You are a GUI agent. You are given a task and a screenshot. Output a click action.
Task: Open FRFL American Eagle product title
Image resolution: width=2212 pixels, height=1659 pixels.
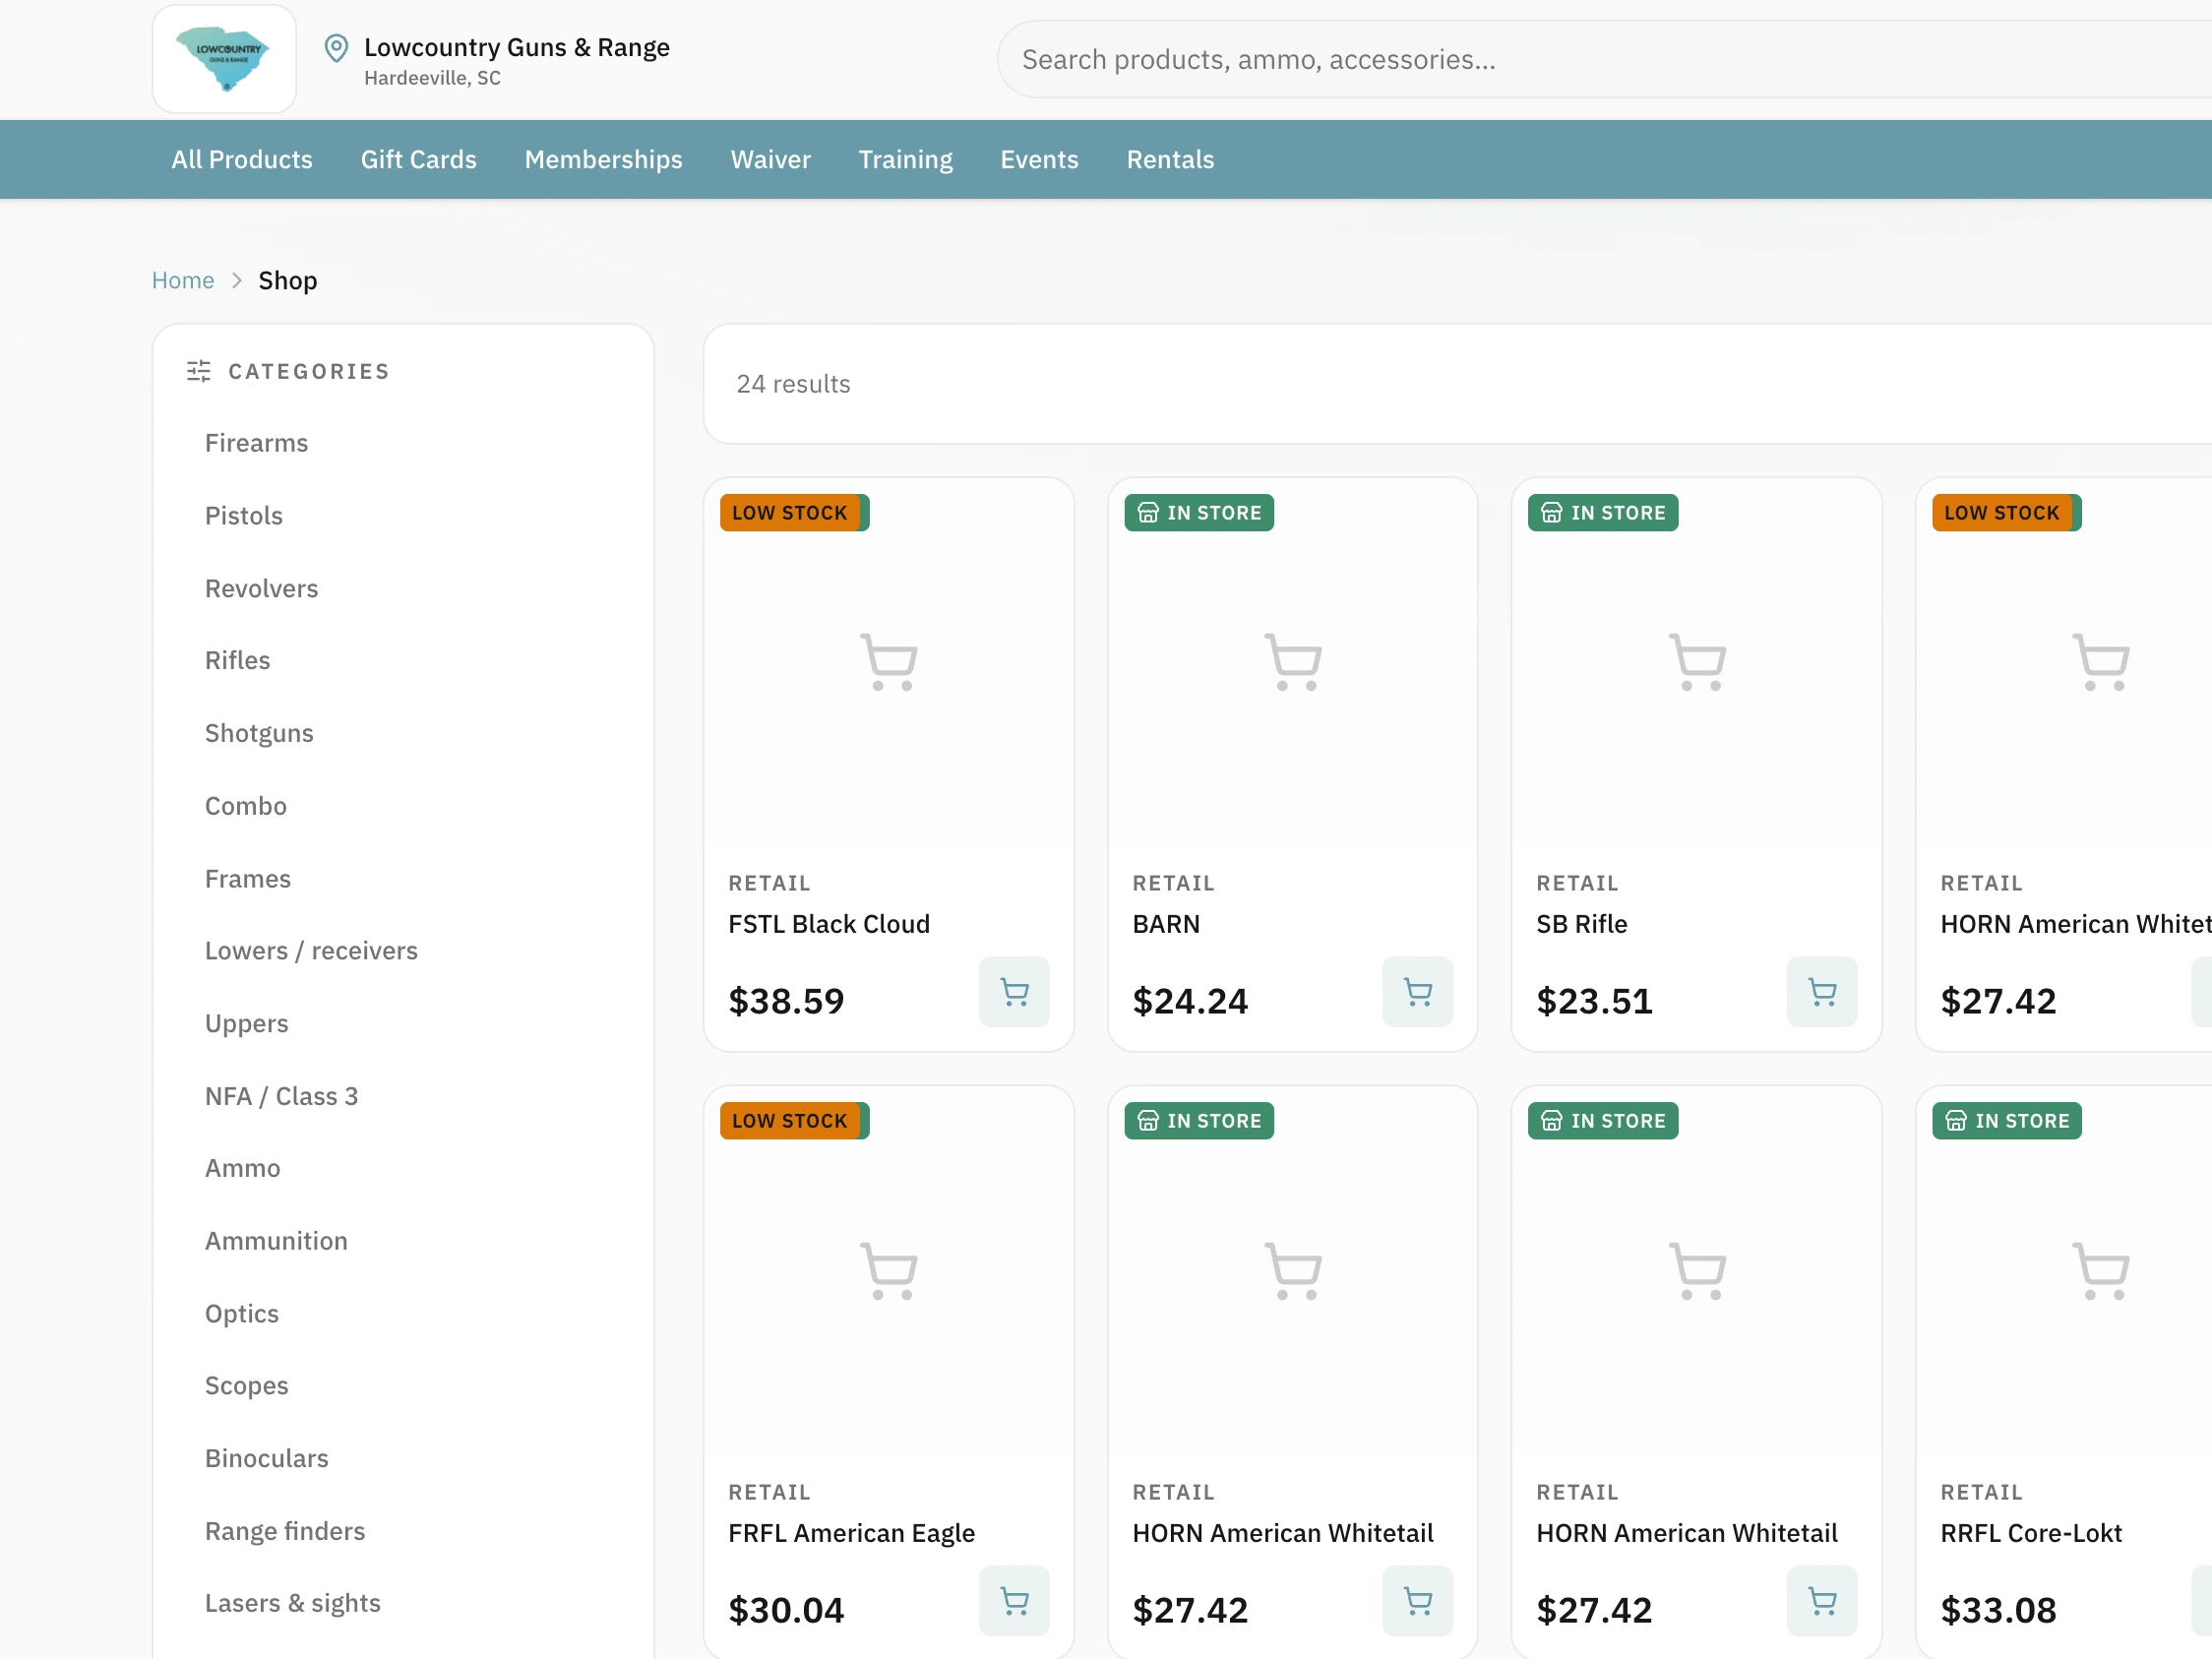click(x=852, y=1534)
